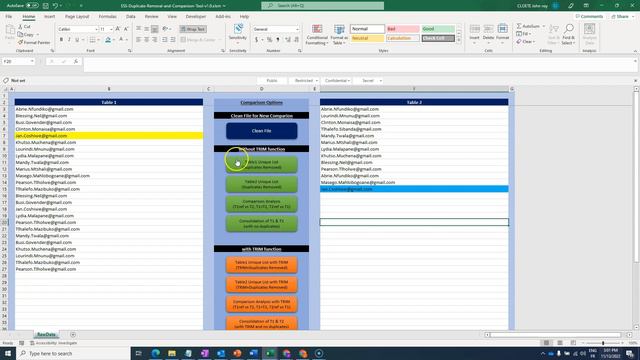Image resolution: width=640 pixels, height=360 pixels.
Task: Click the Windows Start button
Action: coord(8,353)
